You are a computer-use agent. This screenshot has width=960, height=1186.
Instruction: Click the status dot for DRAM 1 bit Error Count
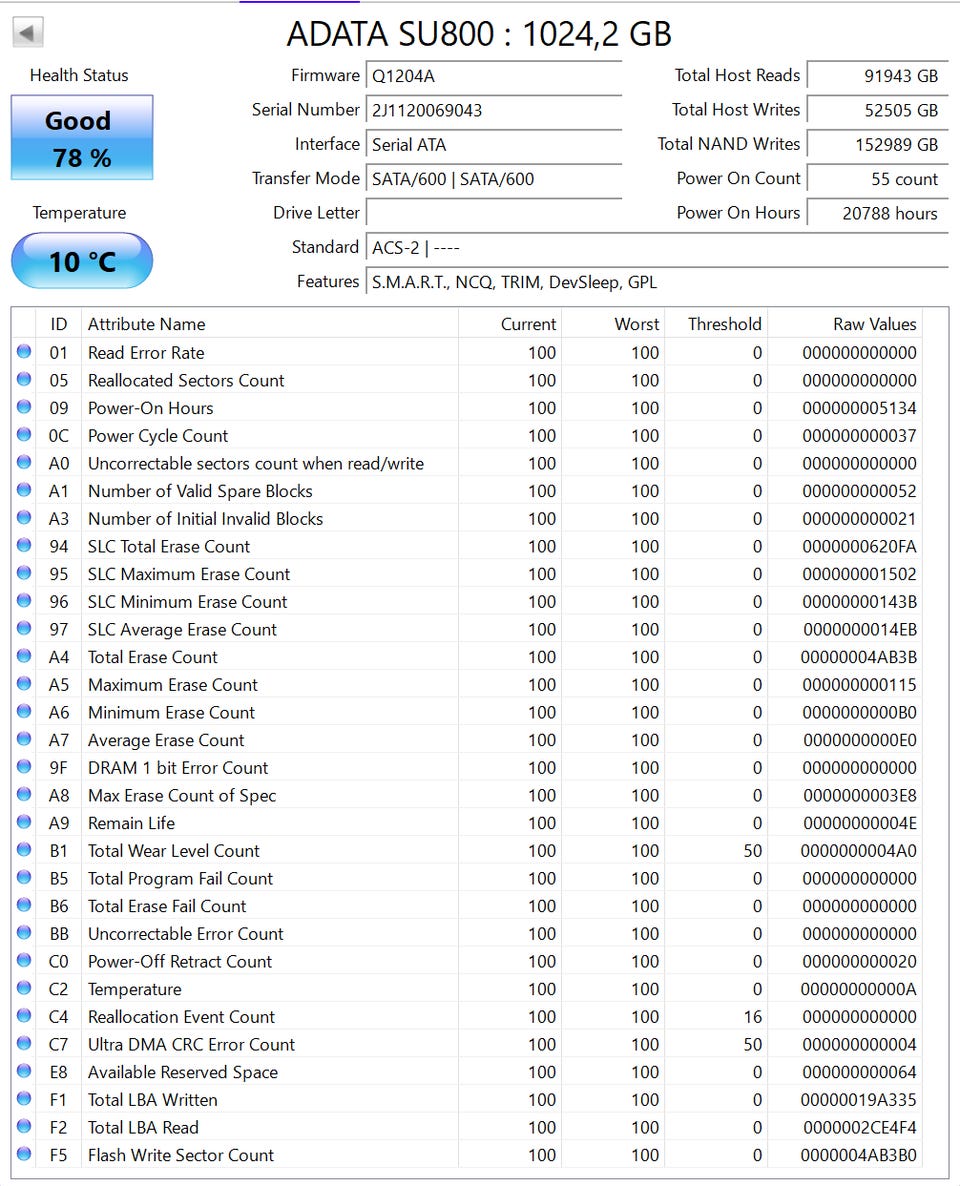(24, 767)
